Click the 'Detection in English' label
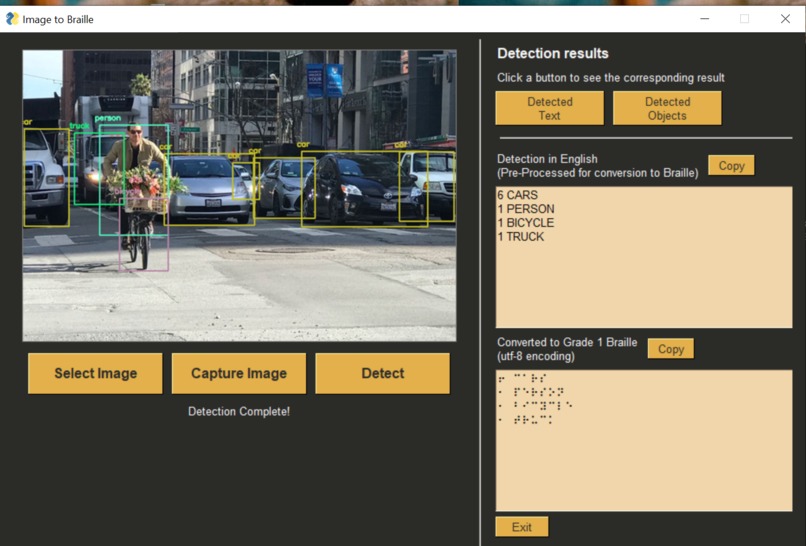Screen dimensions: 806x546 coord(547,159)
